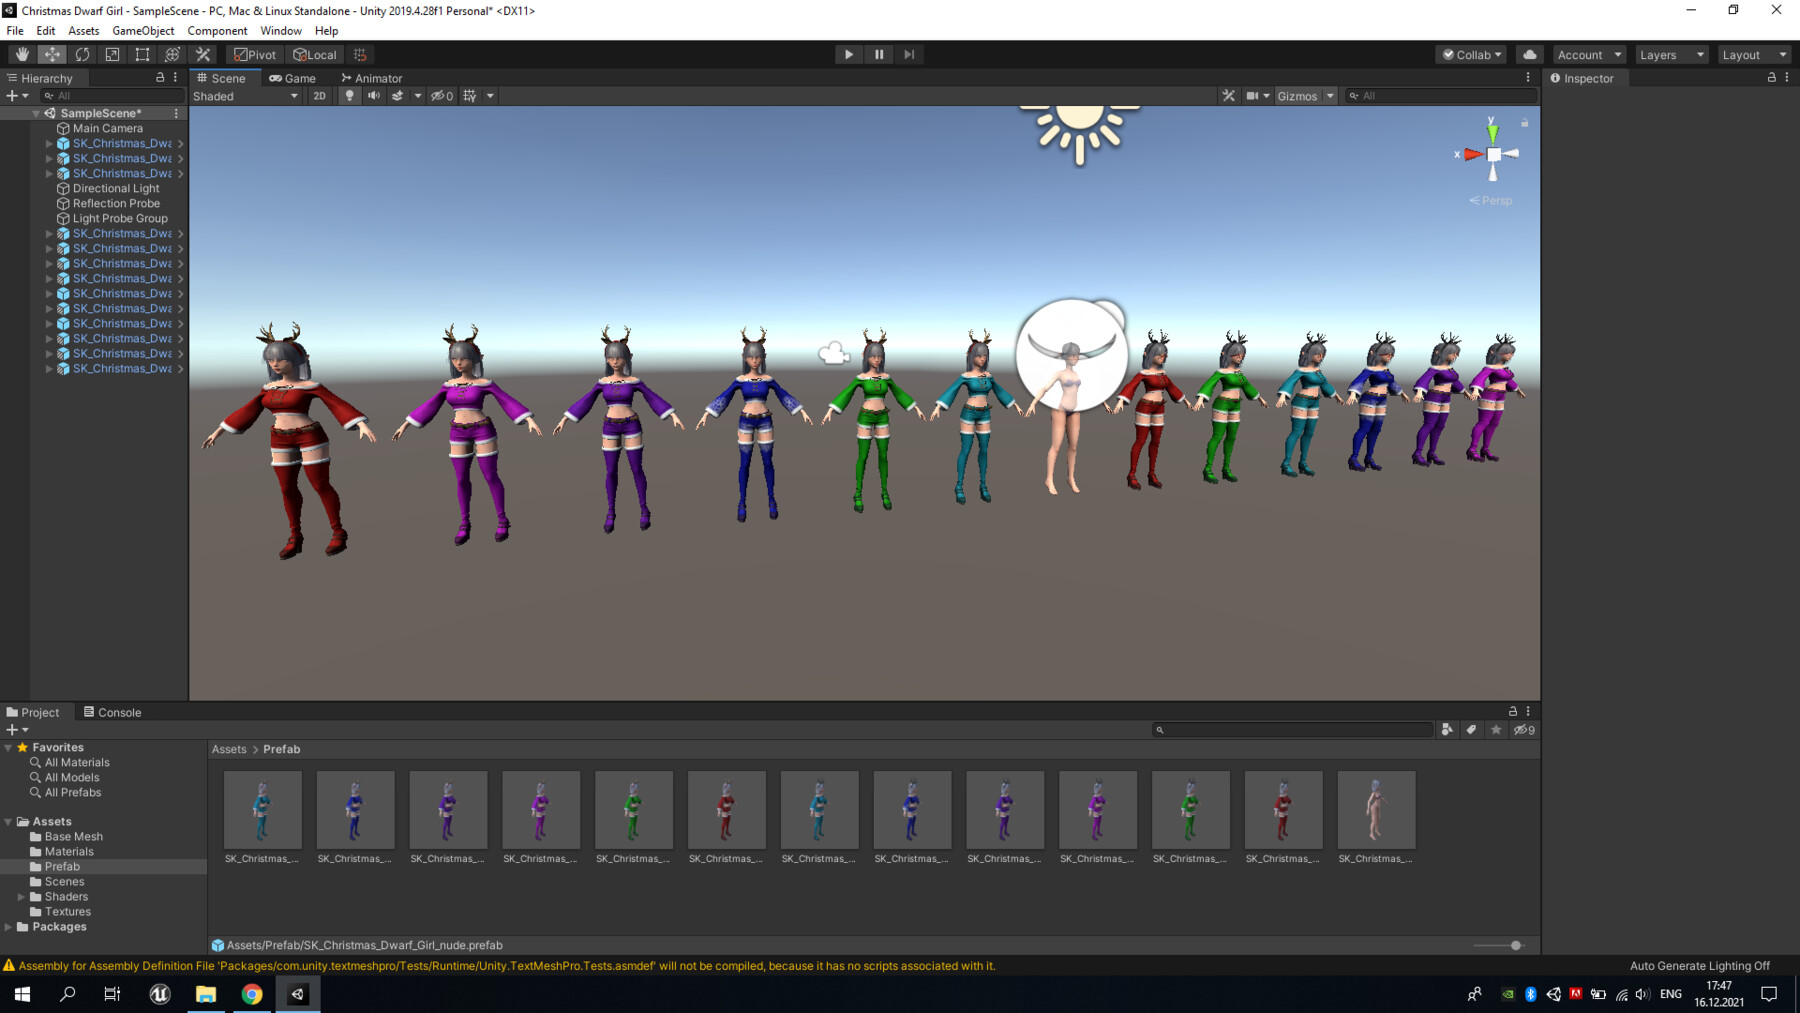Select the nude dwarf girl prefab thumbnail

tap(1376, 810)
